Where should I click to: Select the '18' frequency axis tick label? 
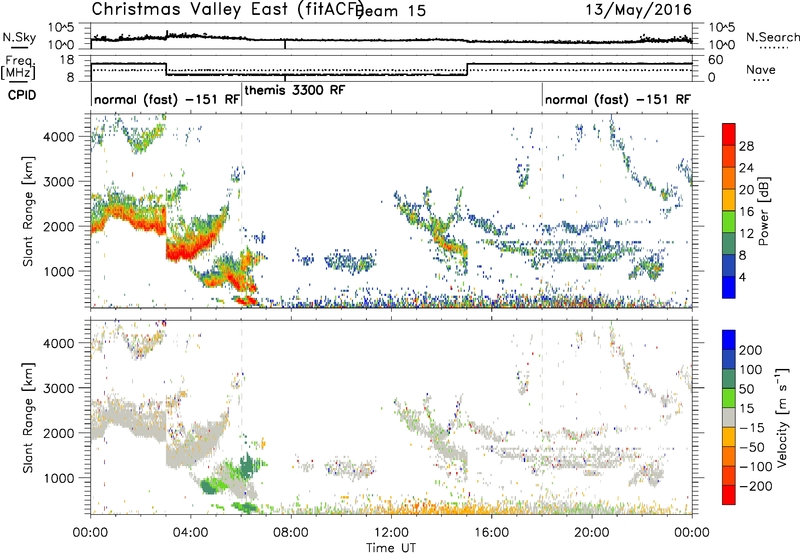tap(67, 60)
